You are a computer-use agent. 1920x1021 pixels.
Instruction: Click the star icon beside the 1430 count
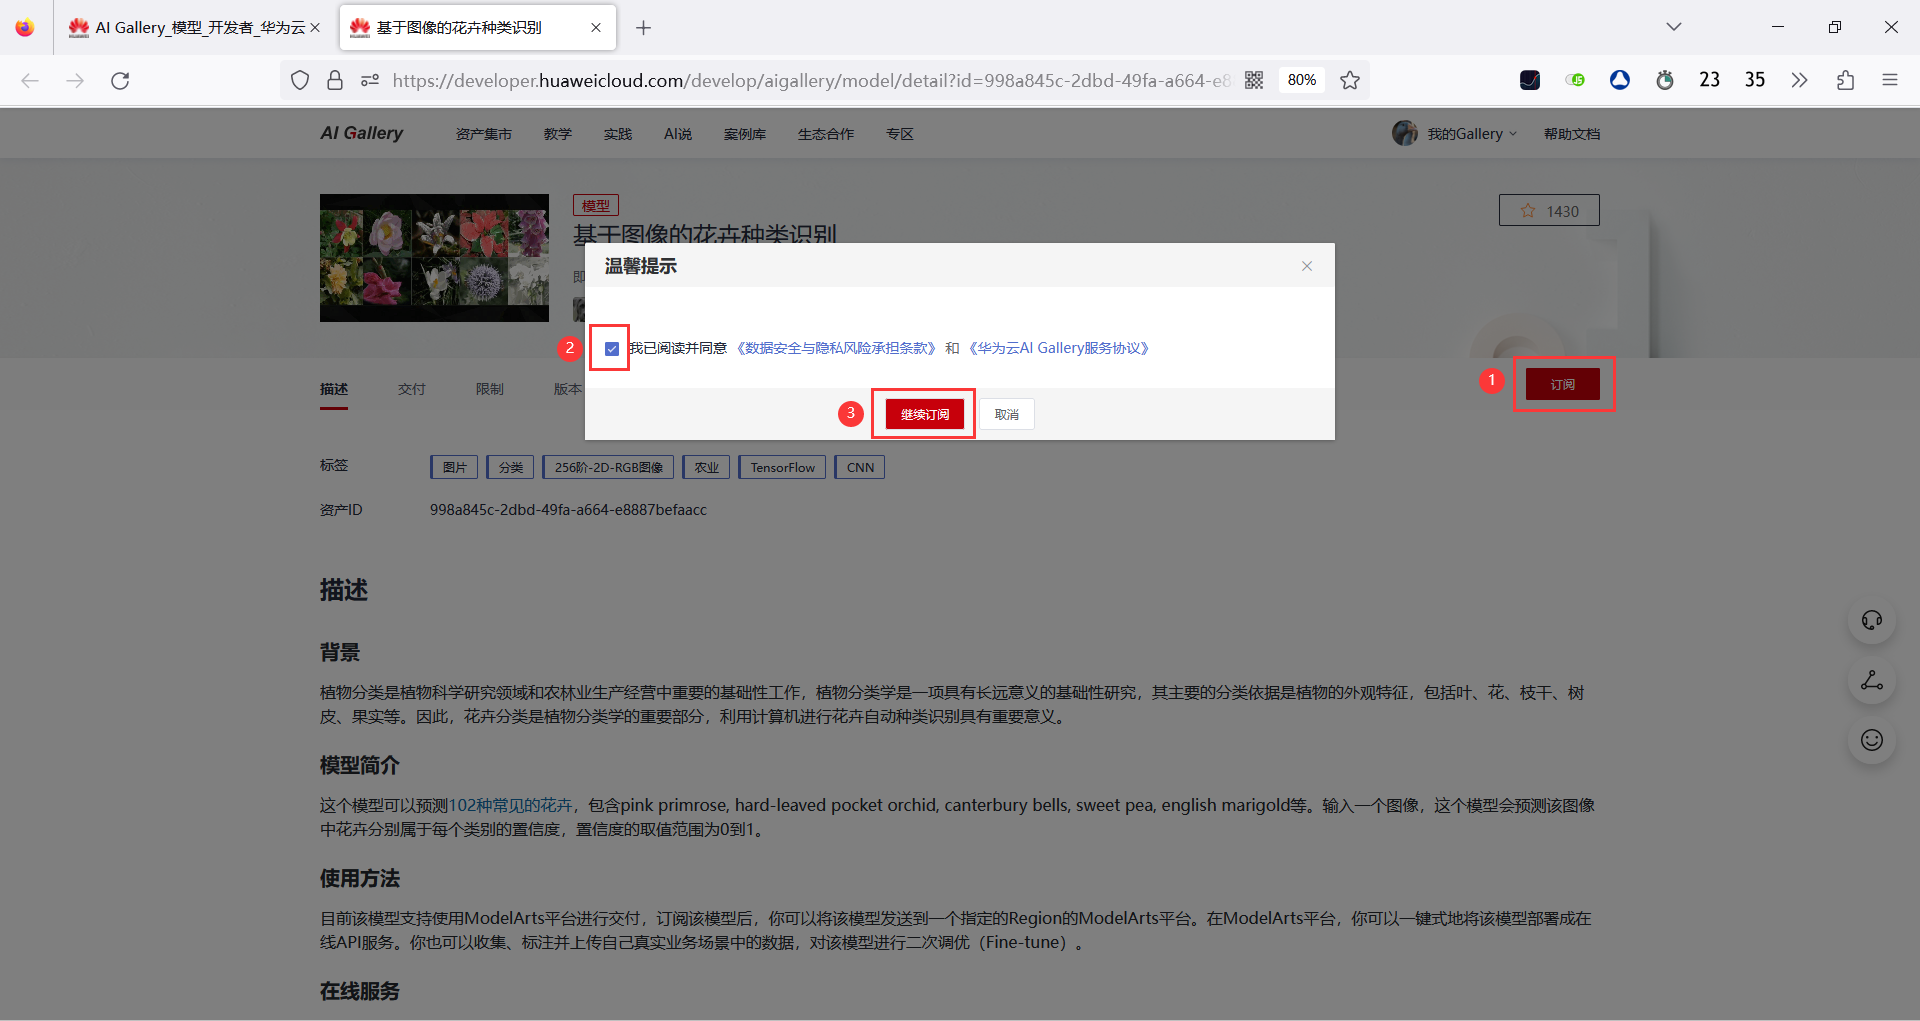coord(1527,210)
